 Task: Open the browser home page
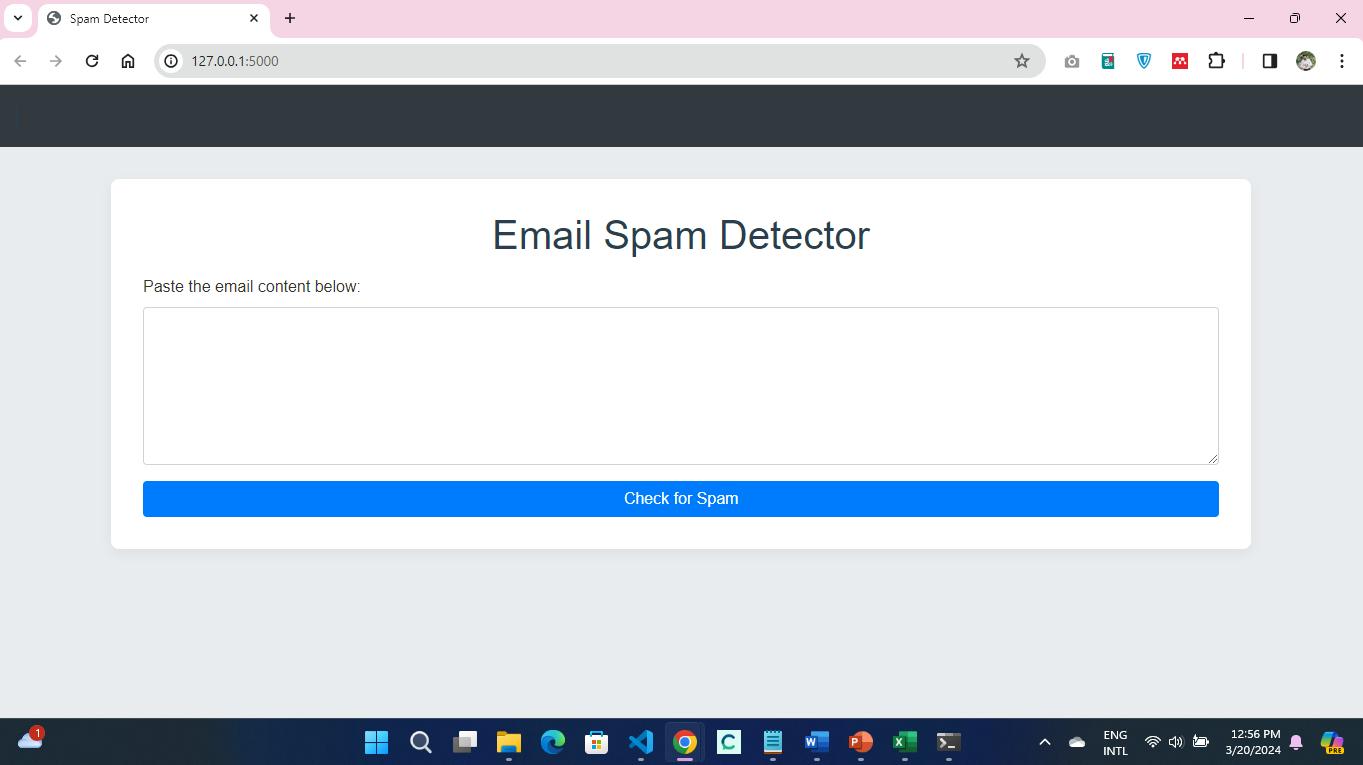[x=128, y=61]
